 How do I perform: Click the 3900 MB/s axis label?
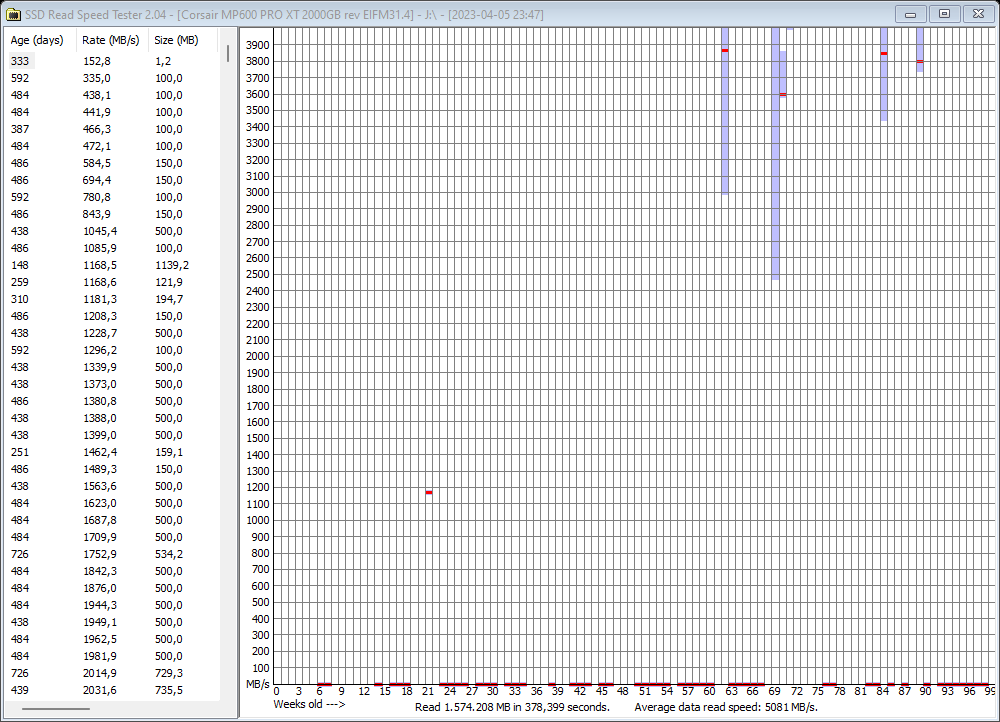click(258, 45)
